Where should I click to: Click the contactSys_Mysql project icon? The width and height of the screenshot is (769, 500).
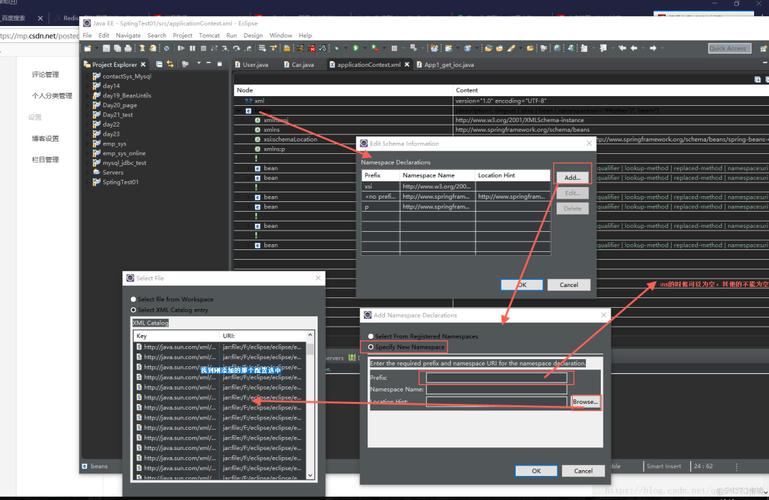(x=96, y=76)
